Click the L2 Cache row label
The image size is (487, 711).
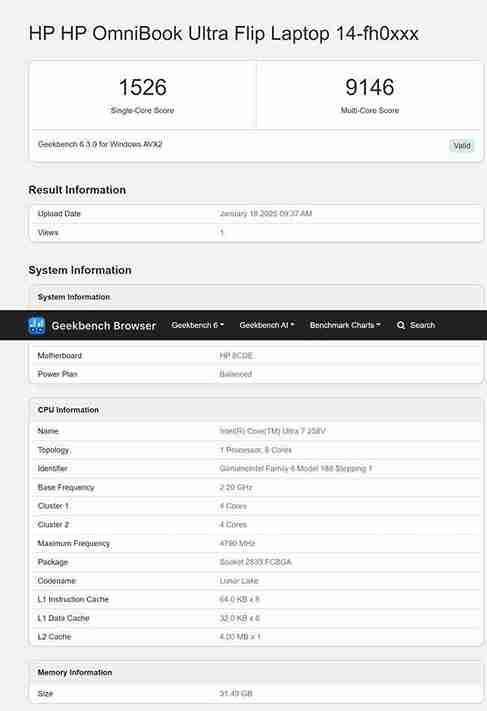[54, 637]
